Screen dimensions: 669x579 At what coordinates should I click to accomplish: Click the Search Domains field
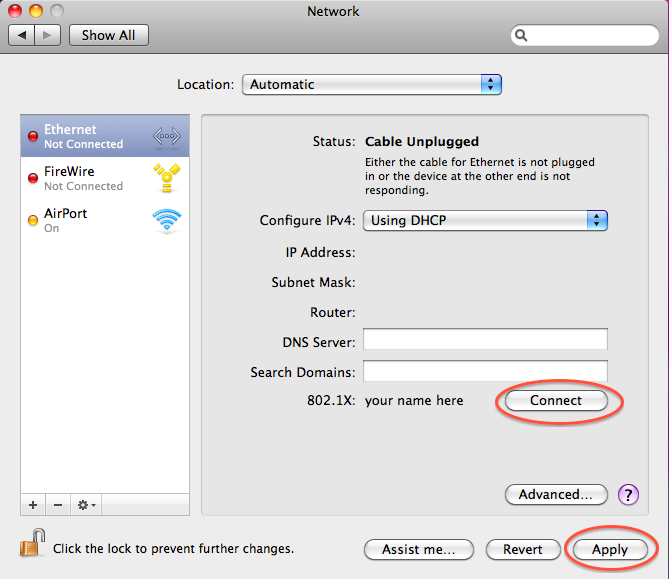485,371
